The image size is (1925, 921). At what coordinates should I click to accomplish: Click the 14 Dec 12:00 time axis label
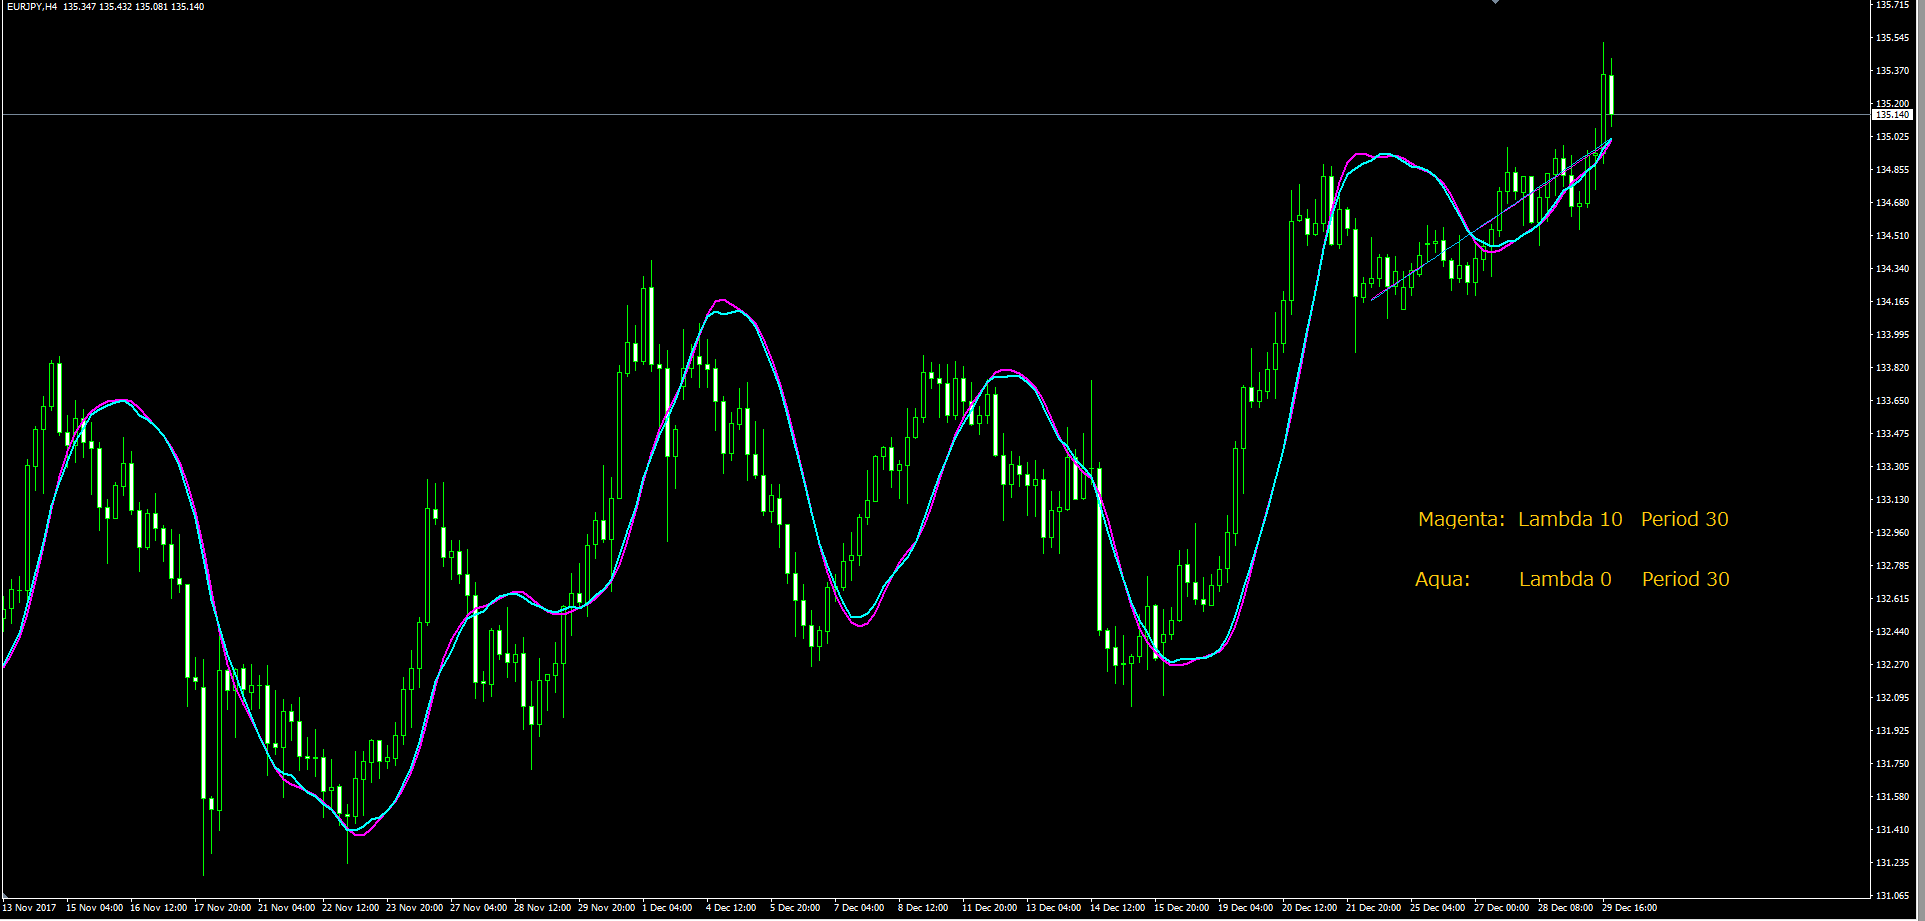click(1117, 908)
